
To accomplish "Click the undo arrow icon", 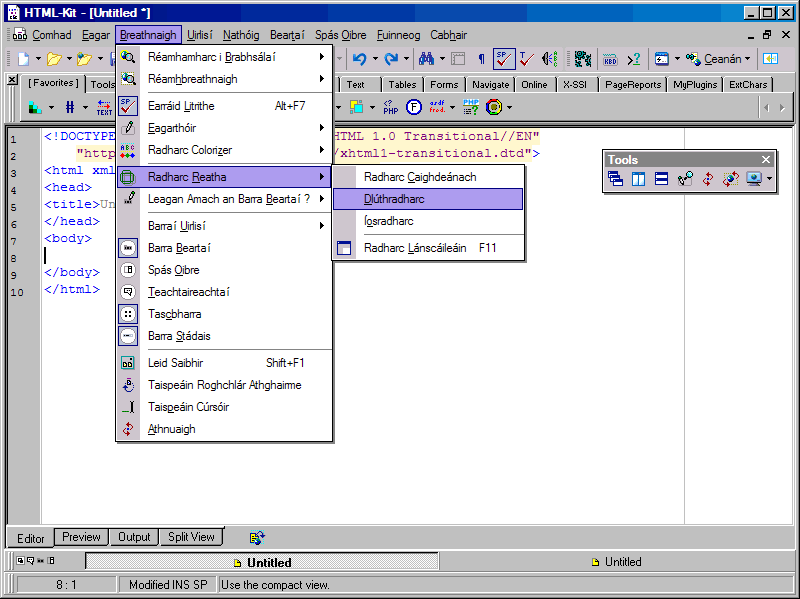I will pyautogui.click(x=359, y=59).
